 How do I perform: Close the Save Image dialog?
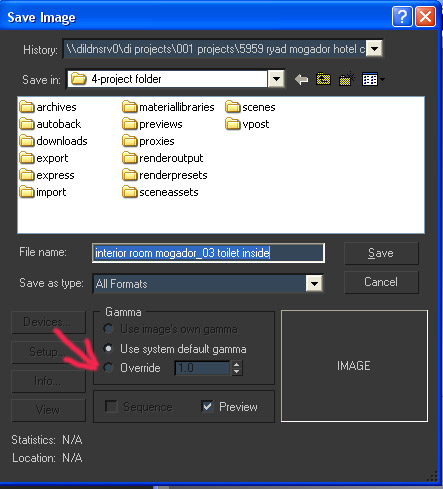426,16
